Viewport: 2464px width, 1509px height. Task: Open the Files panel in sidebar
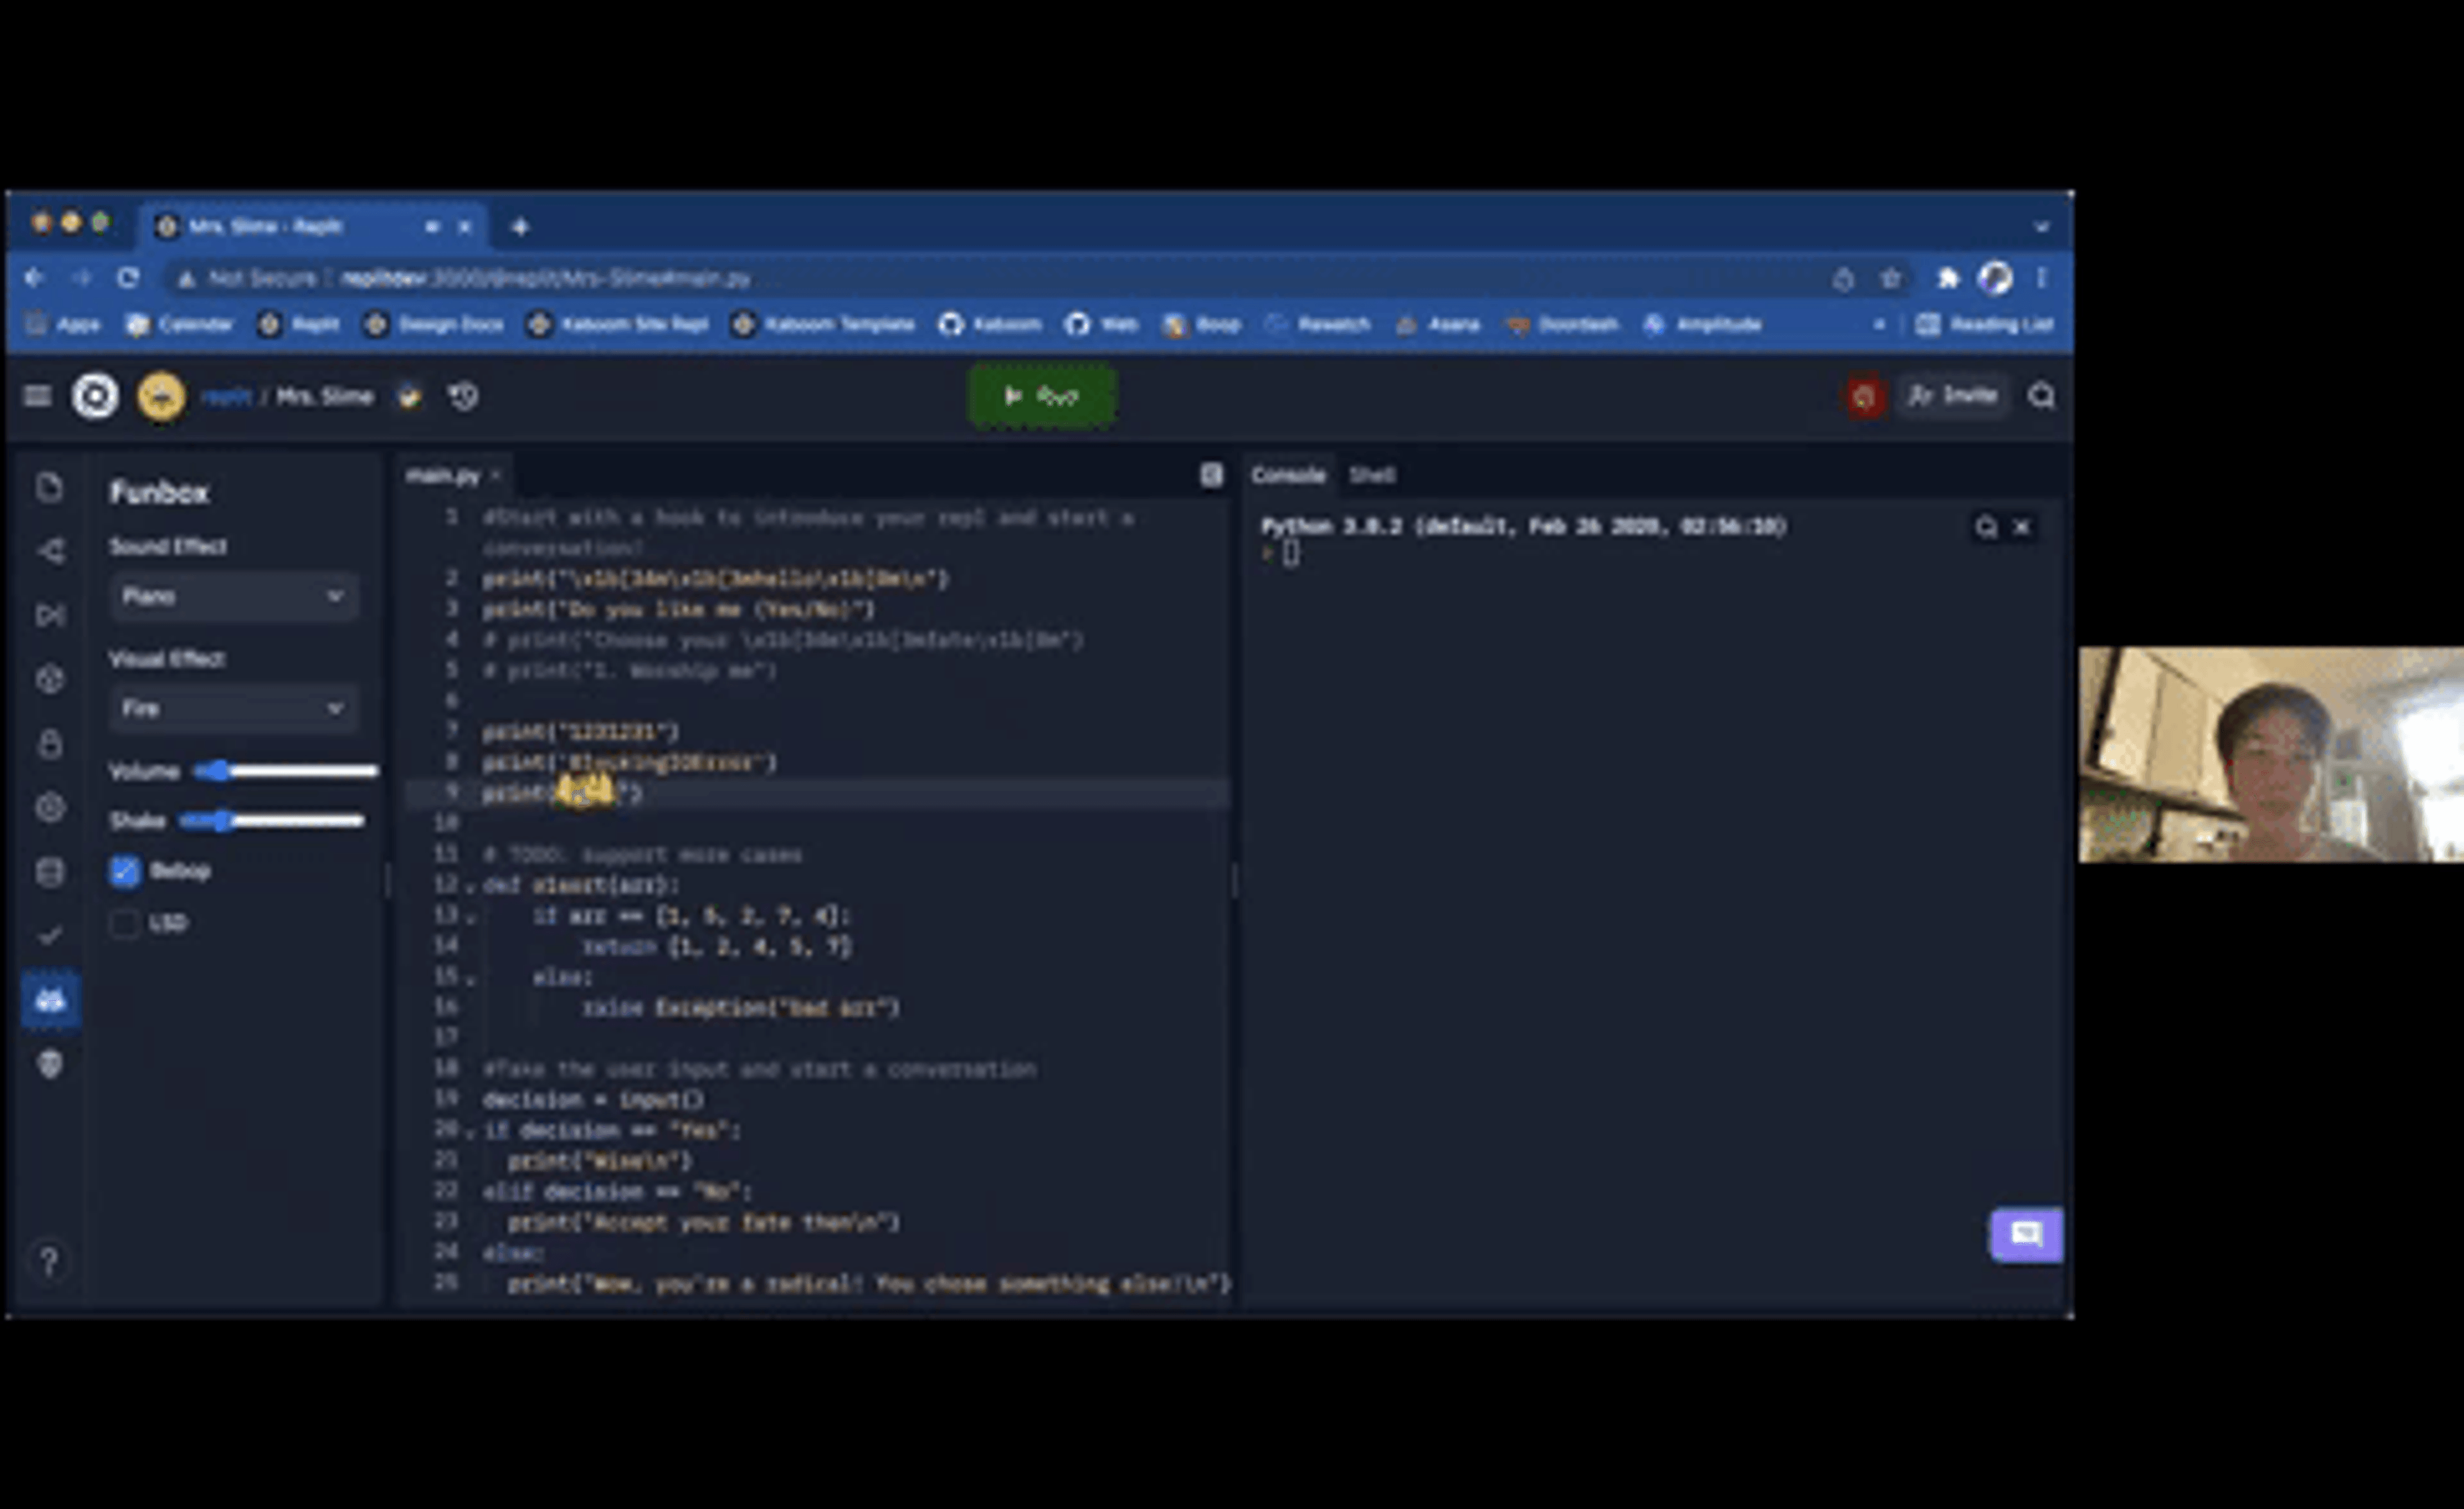[49, 488]
